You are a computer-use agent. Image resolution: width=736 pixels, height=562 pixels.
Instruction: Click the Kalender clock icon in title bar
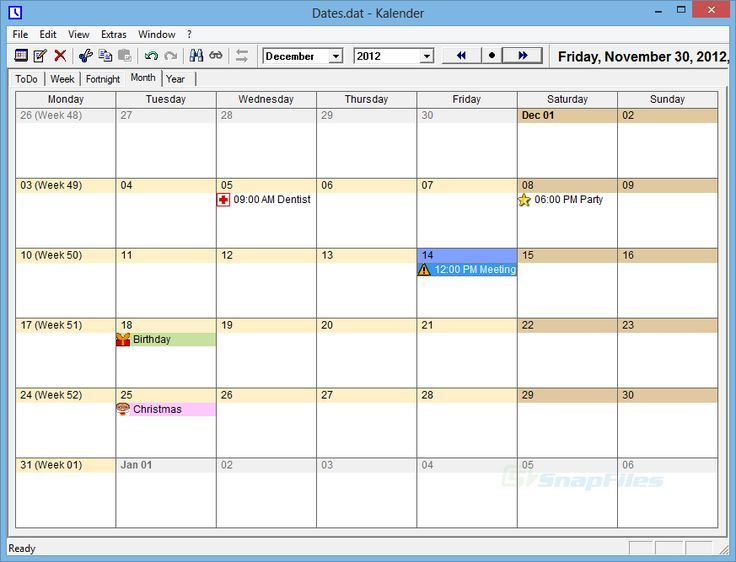click(x=15, y=12)
